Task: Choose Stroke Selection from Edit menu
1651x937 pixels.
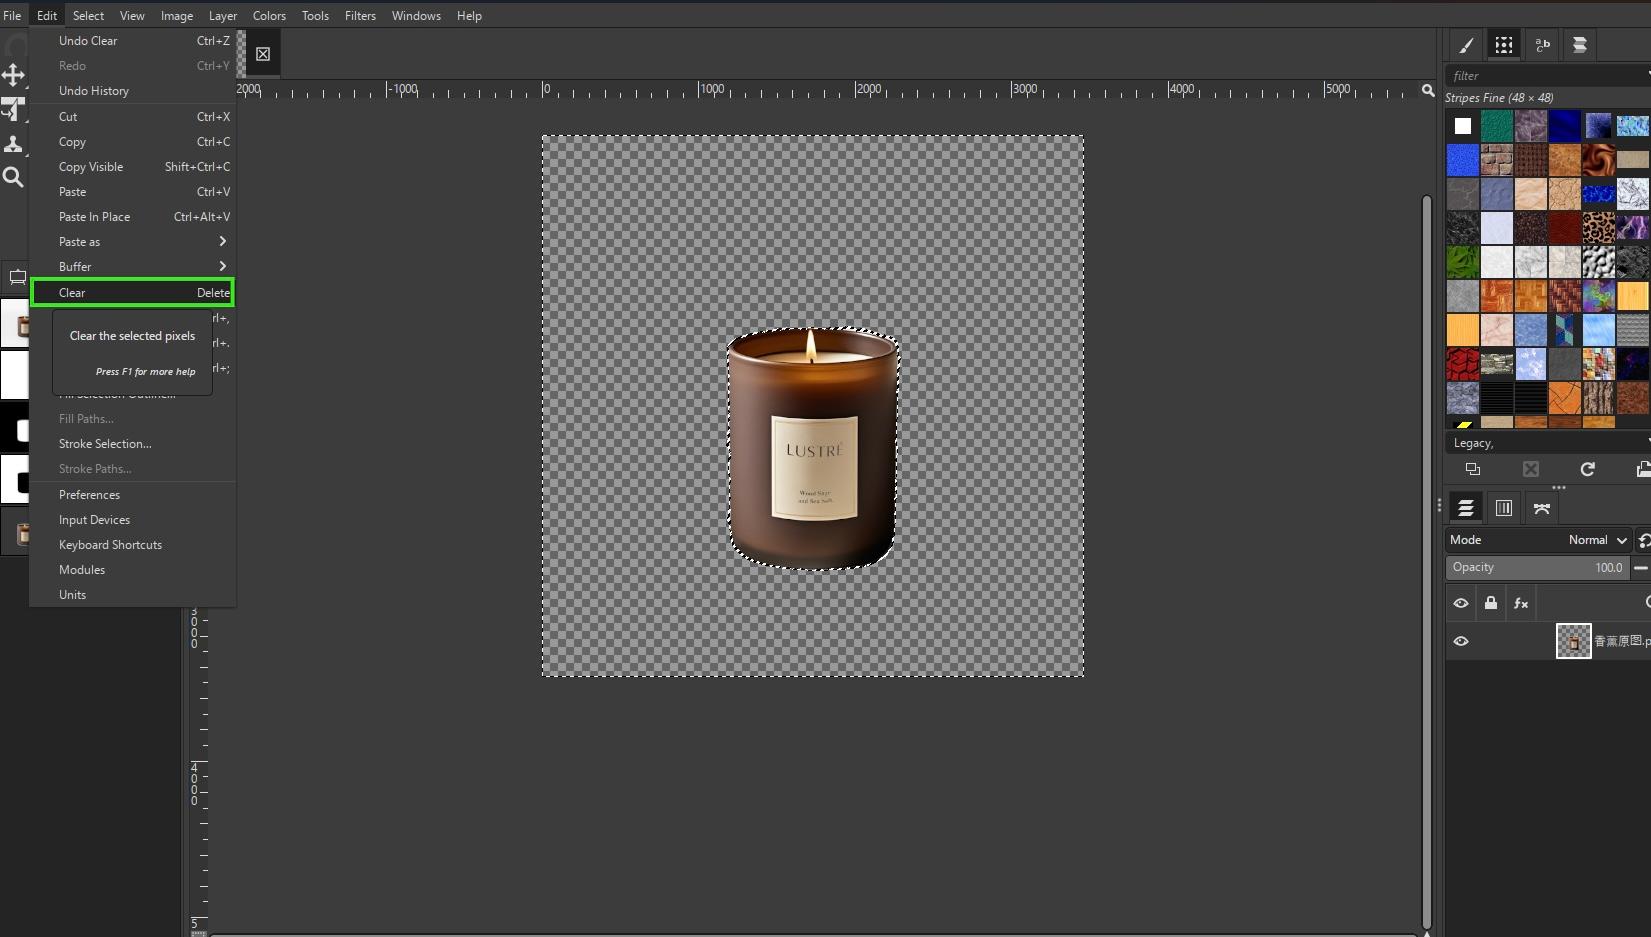Action: 133,444
